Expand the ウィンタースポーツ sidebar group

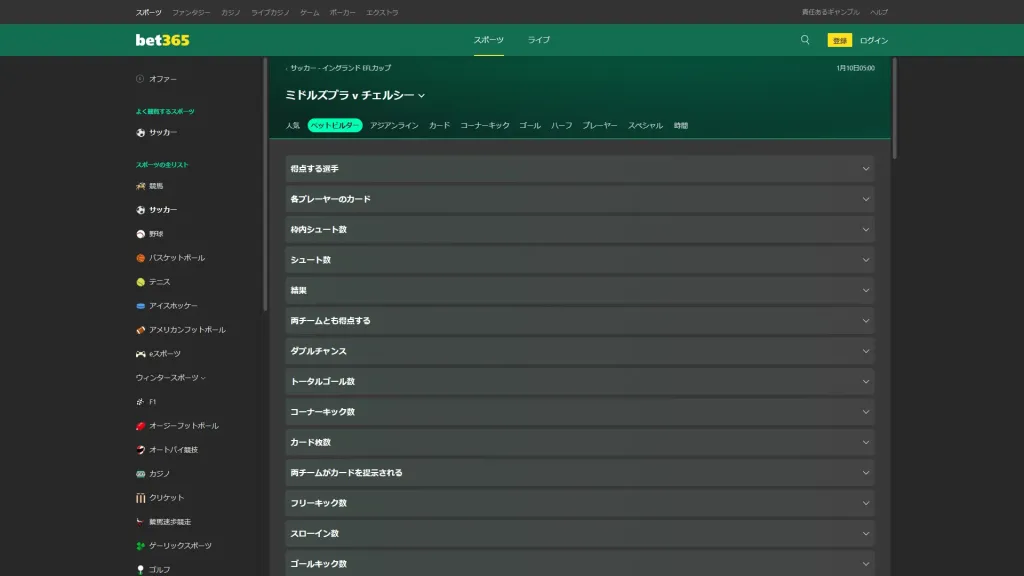point(171,378)
